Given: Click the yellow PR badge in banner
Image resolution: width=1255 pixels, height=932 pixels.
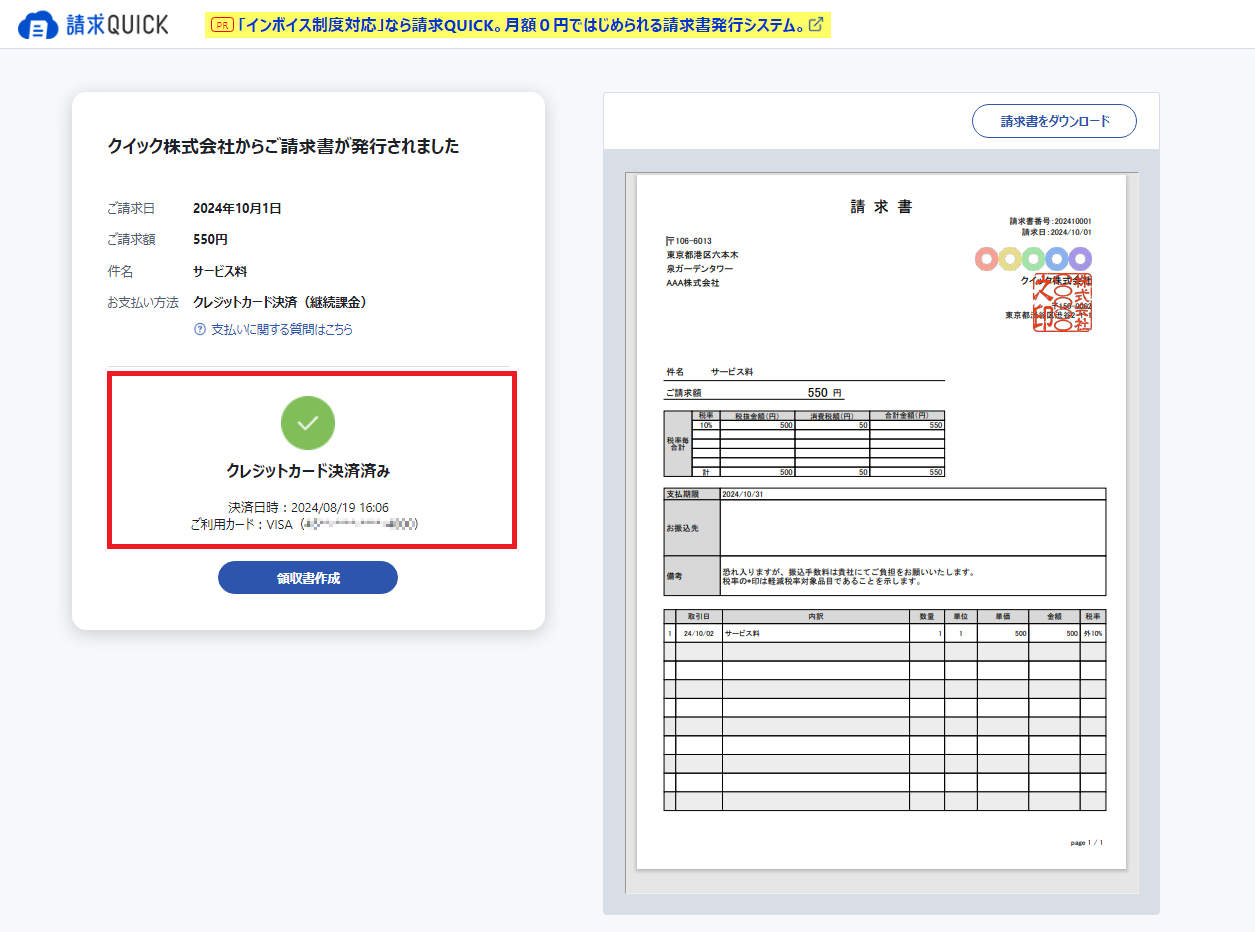Looking at the screenshot, I should coord(222,25).
